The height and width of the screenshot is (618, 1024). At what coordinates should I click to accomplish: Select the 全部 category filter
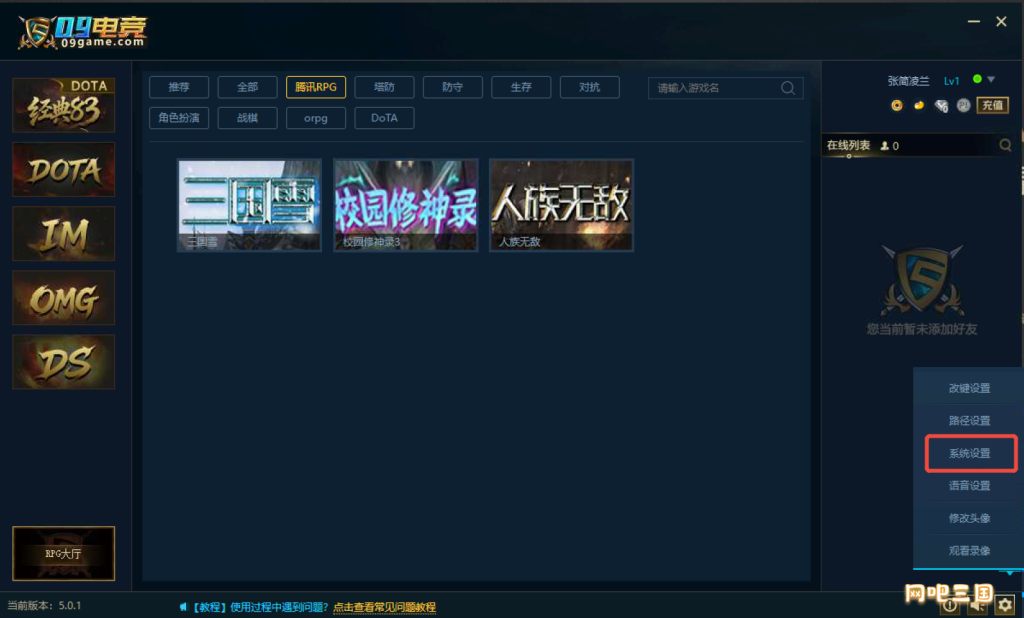pyautogui.click(x=248, y=87)
